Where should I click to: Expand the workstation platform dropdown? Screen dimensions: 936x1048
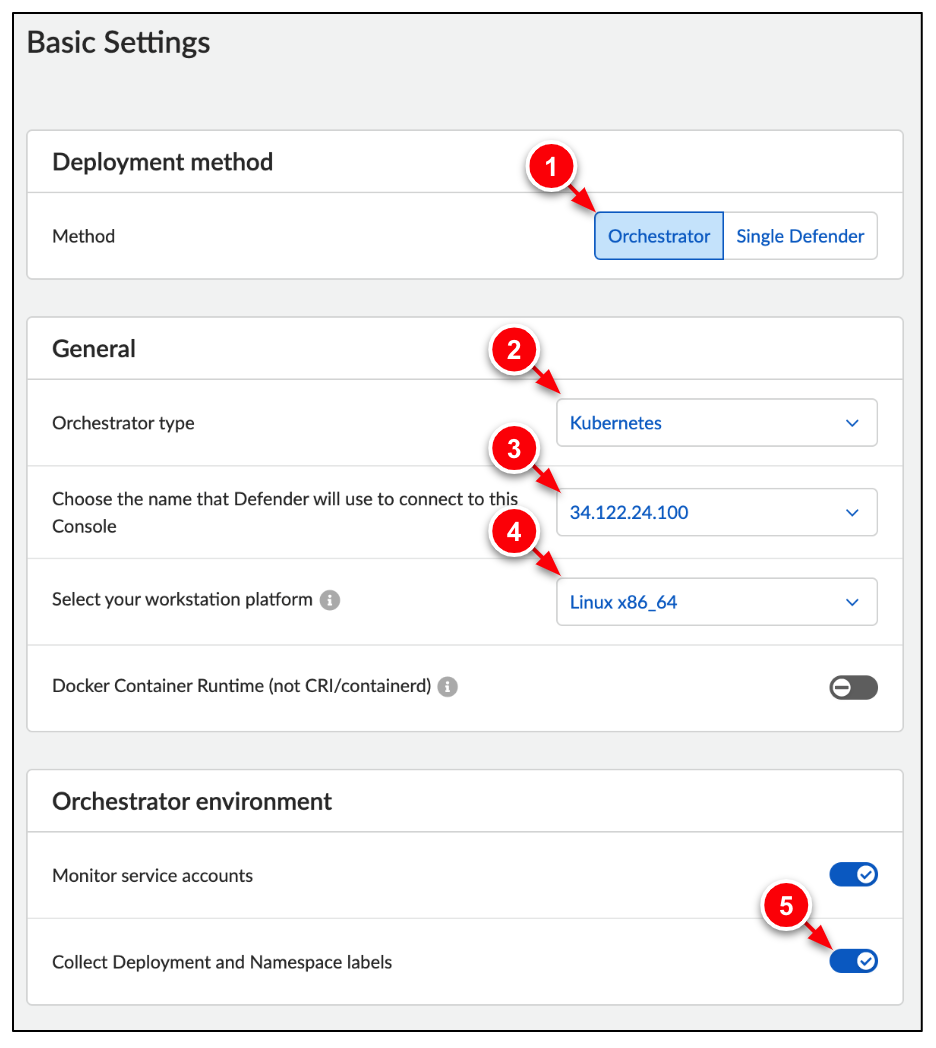click(716, 601)
